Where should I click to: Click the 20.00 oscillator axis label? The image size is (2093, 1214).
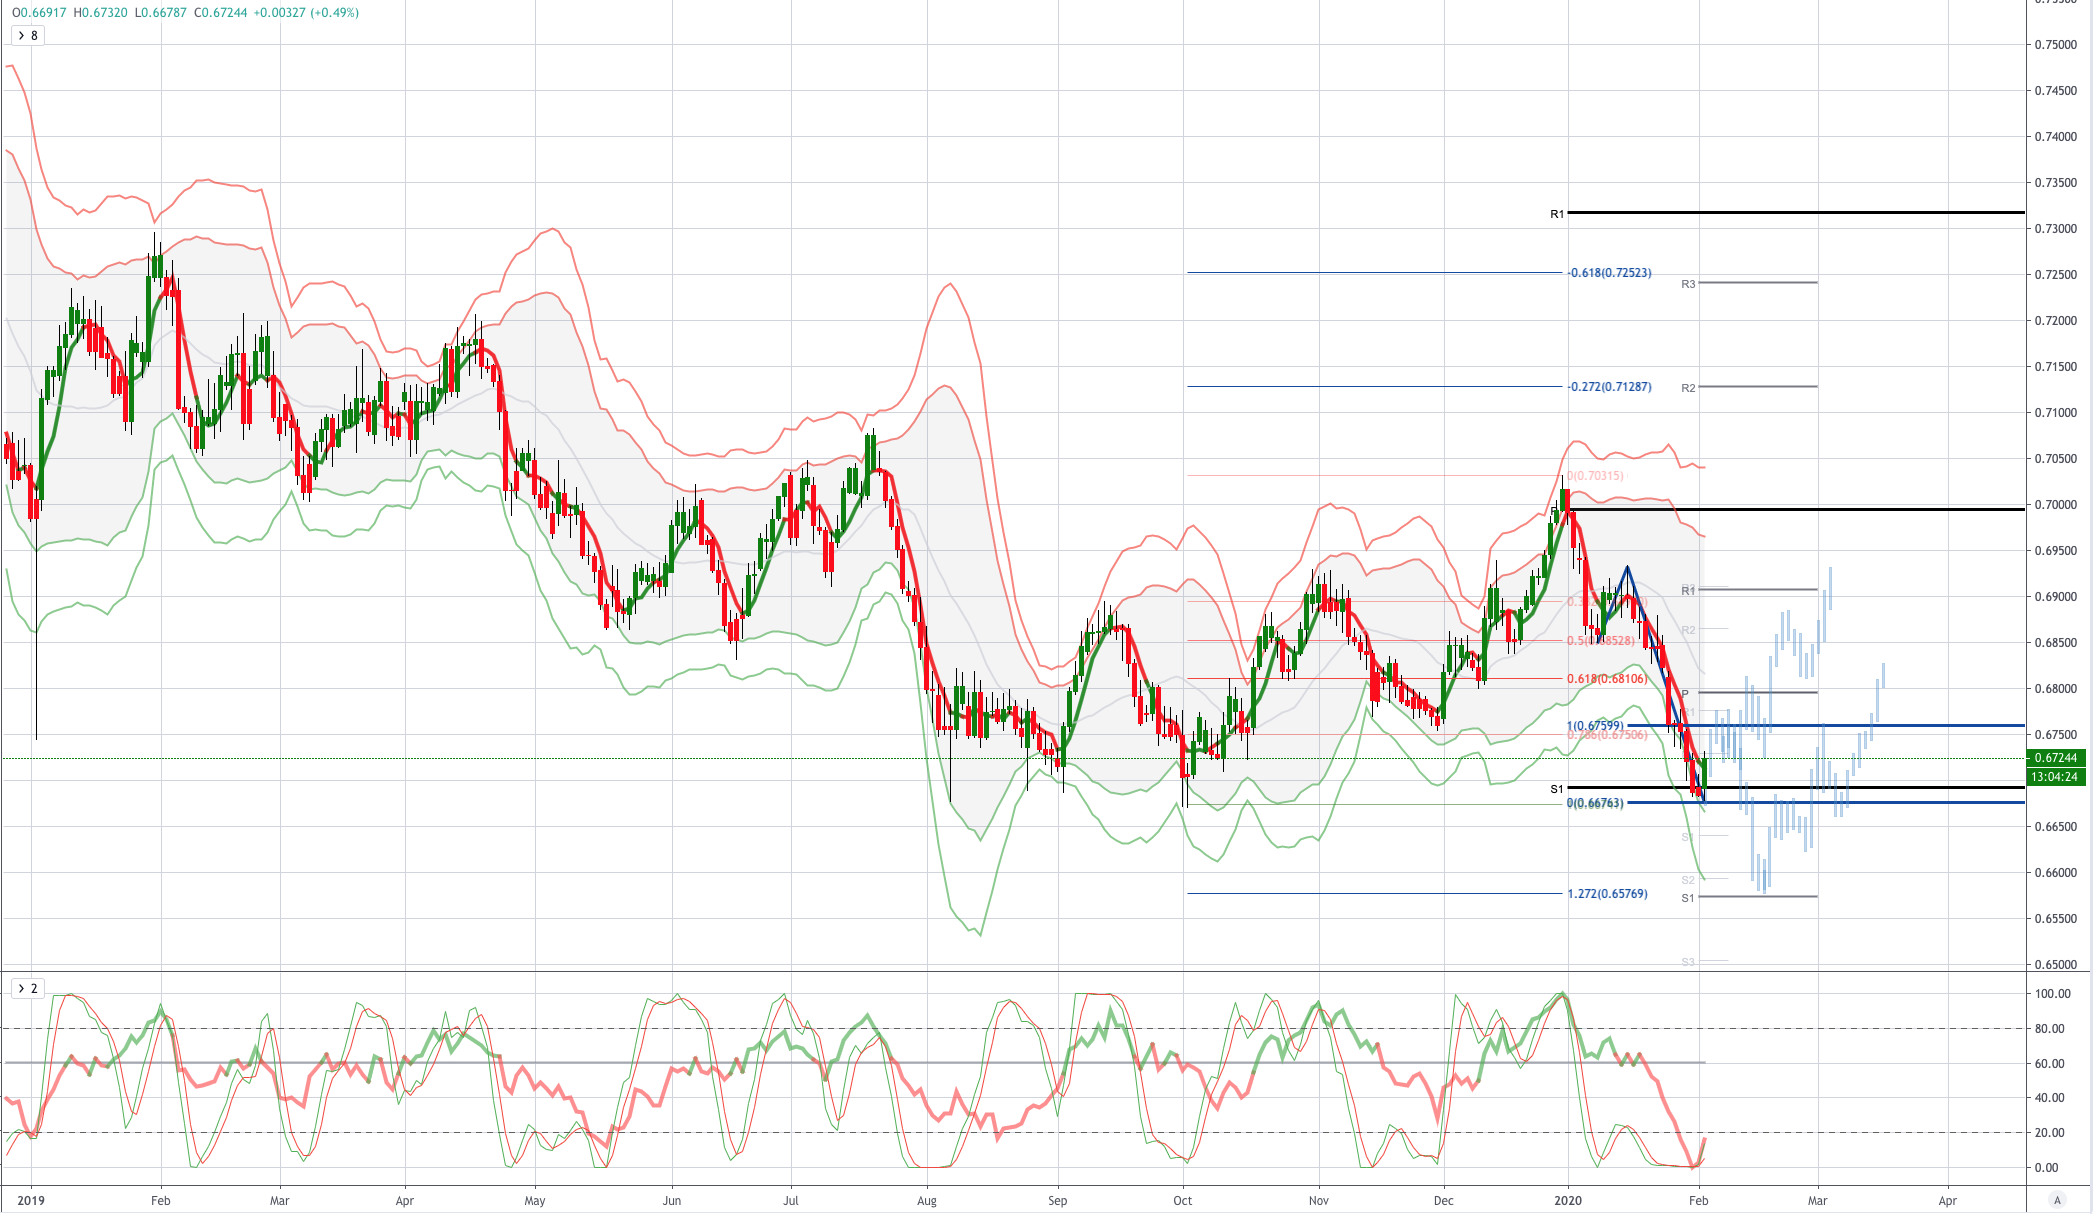point(2050,1133)
